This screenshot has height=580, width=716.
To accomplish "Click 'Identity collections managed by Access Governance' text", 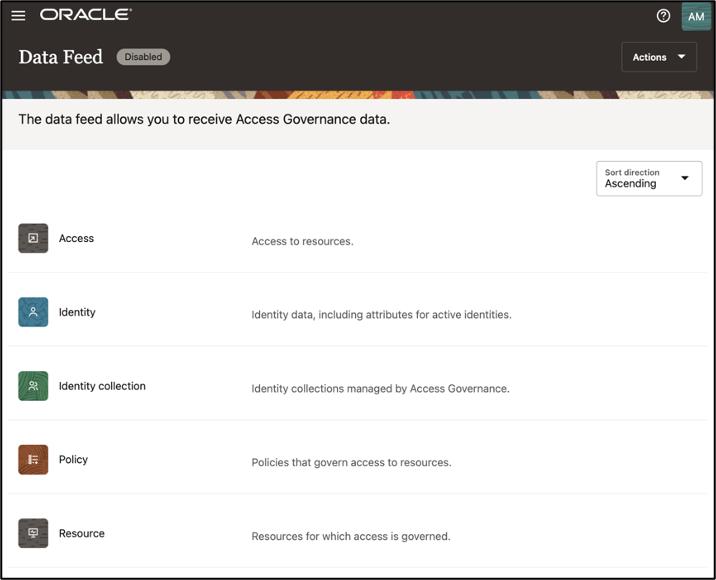I will 380,389.
